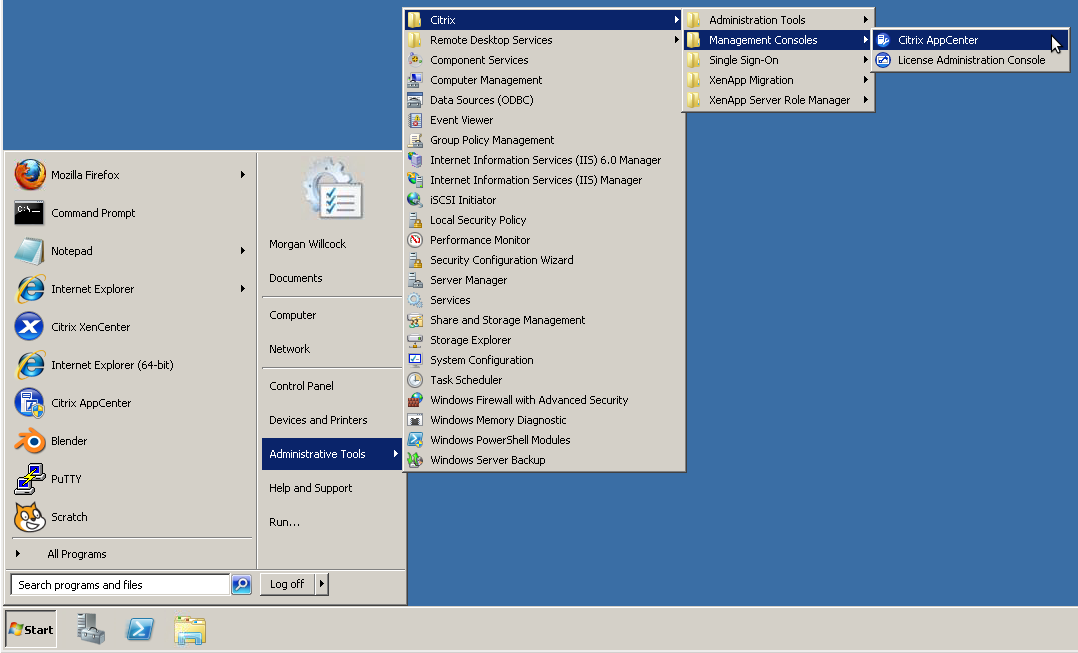The width and height of the screenshot is (1078, 653).
Task: Click the Event Viewer icon
Action: [415, 120]
